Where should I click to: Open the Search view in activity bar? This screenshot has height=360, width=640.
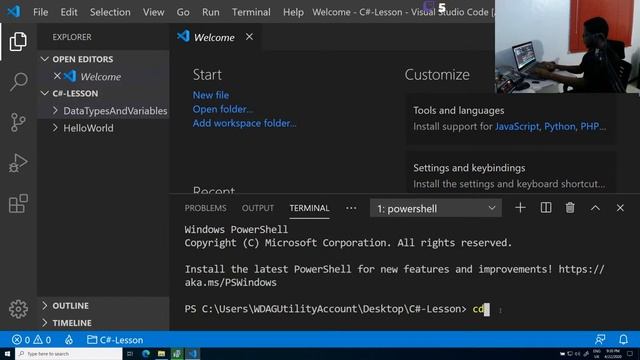pyautogui.click(x=18, y=82)
